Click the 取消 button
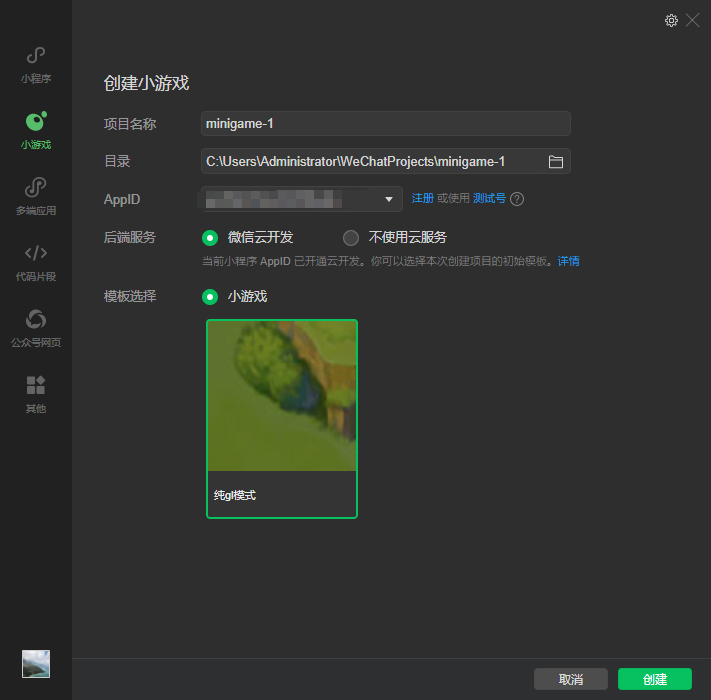The image size is (711, 700). click(x=571, y=679)
